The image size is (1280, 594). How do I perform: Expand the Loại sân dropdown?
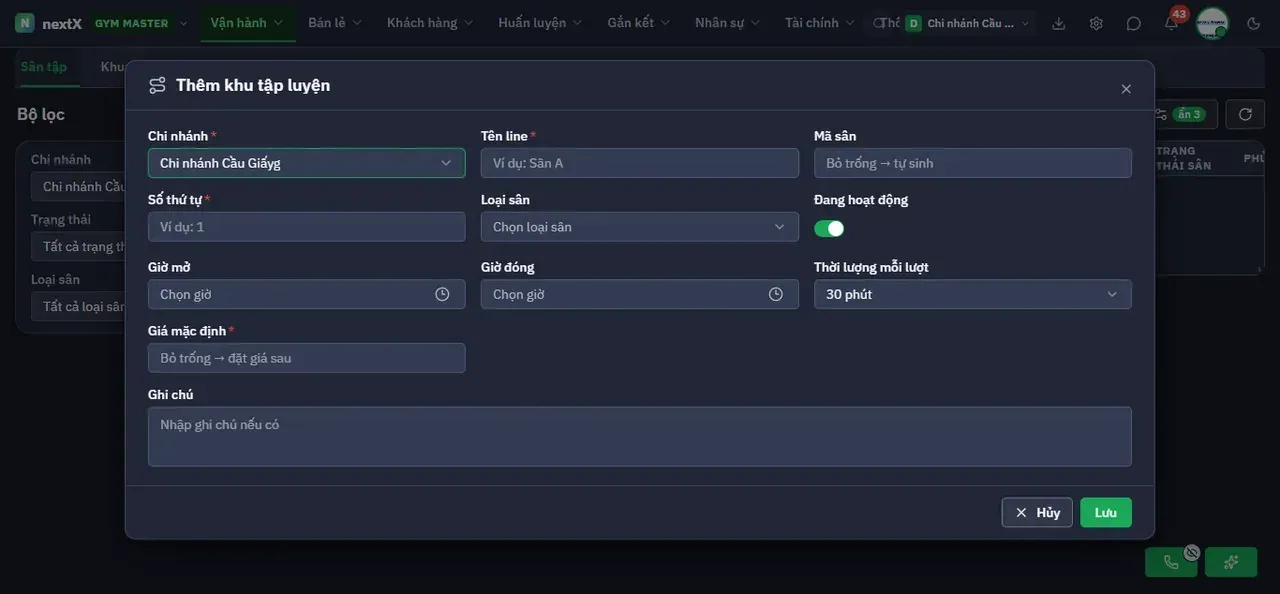click(640, 227)
